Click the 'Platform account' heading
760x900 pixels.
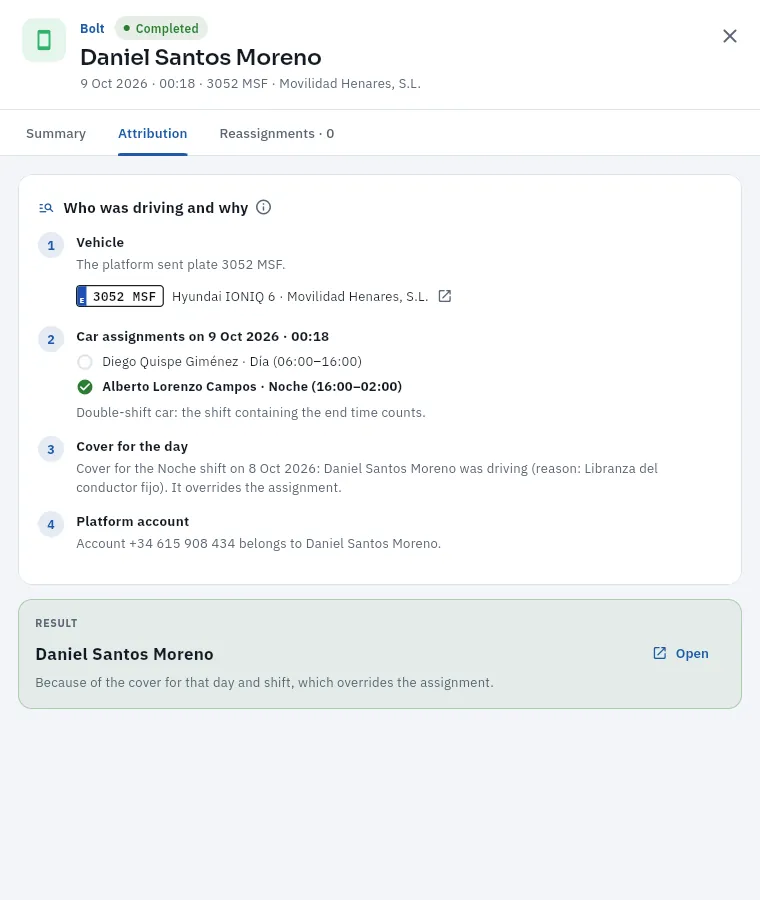point(133,521)
